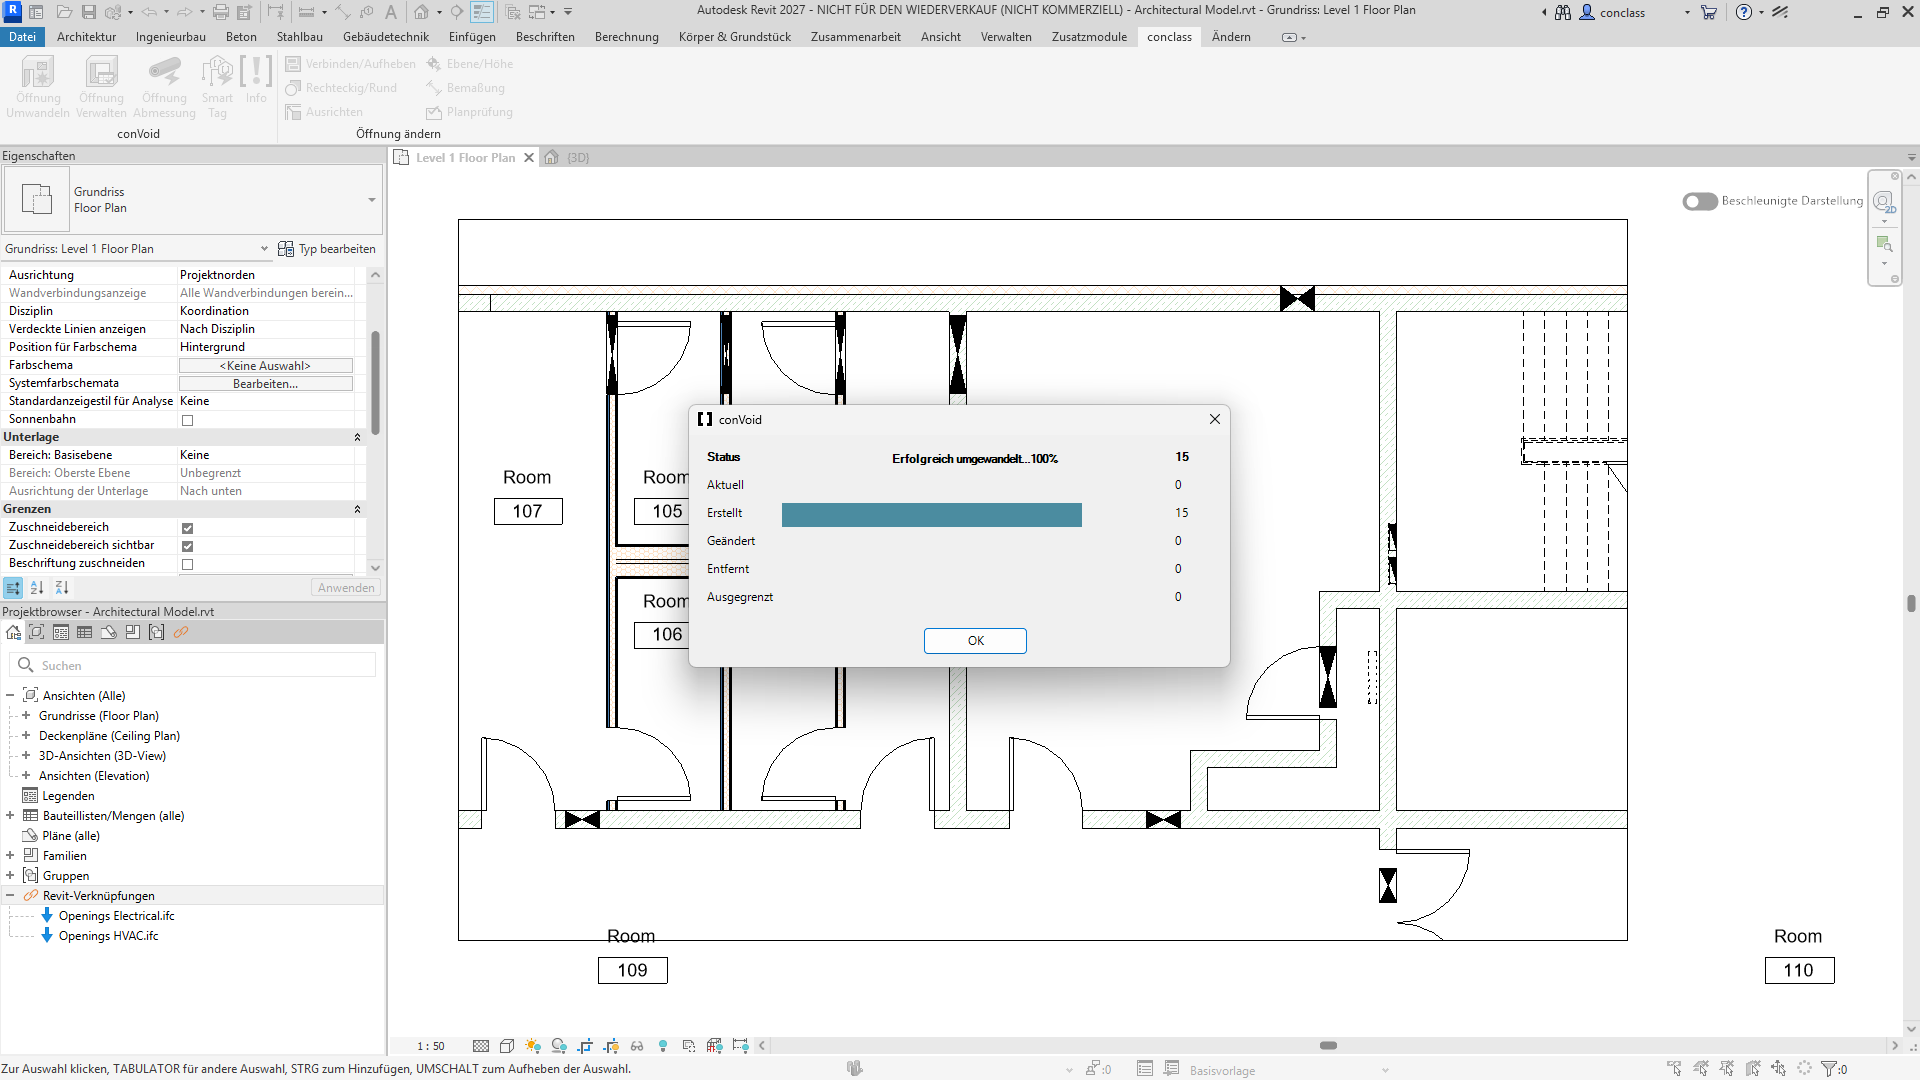This screenshot has width=1920, height=1080.
Task: Check Beschriftung zuschneiden checkbox
Action: coord(187,564)
